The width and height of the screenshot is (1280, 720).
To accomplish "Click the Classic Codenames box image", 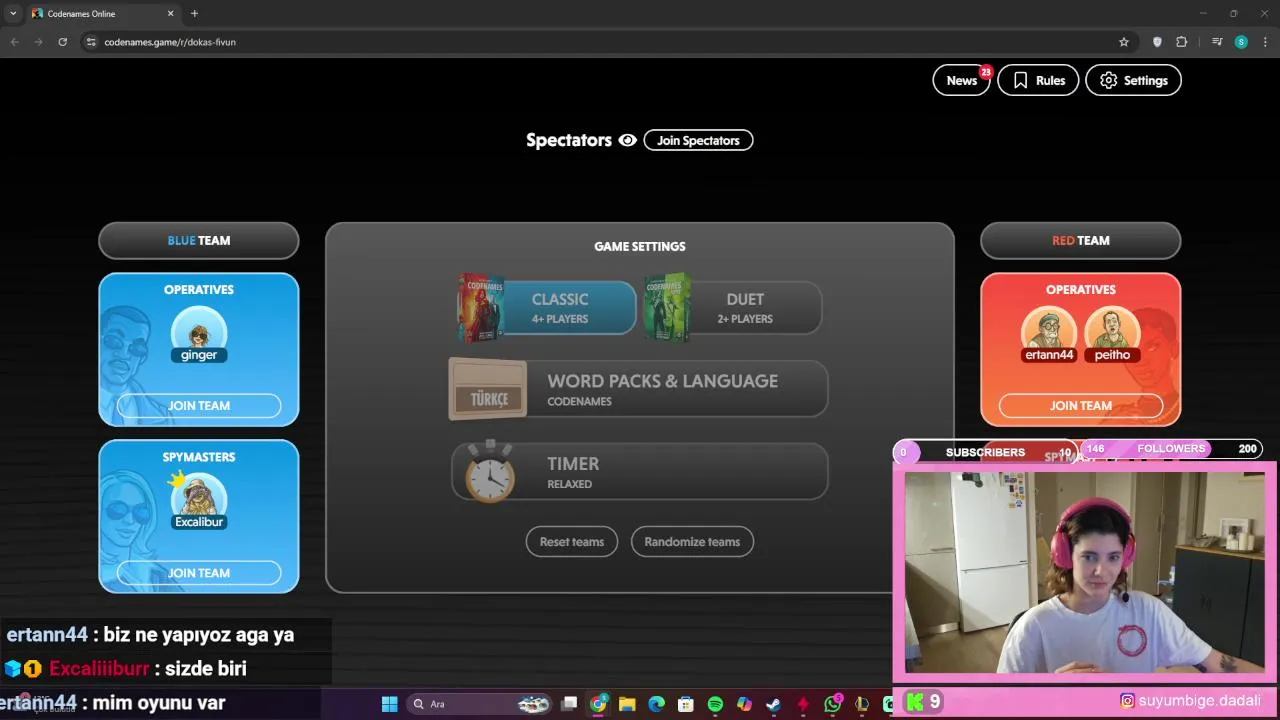I will click(481, 307).
